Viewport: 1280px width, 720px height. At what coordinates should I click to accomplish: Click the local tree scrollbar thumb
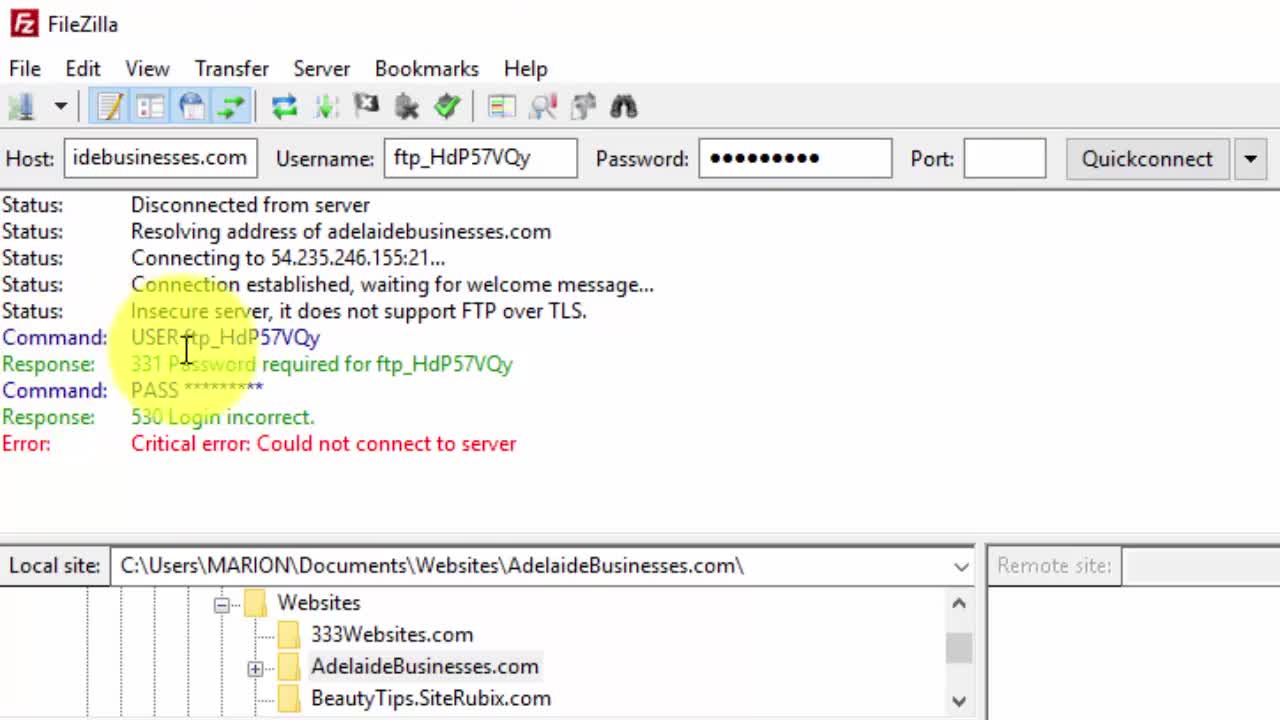(959, 648)
